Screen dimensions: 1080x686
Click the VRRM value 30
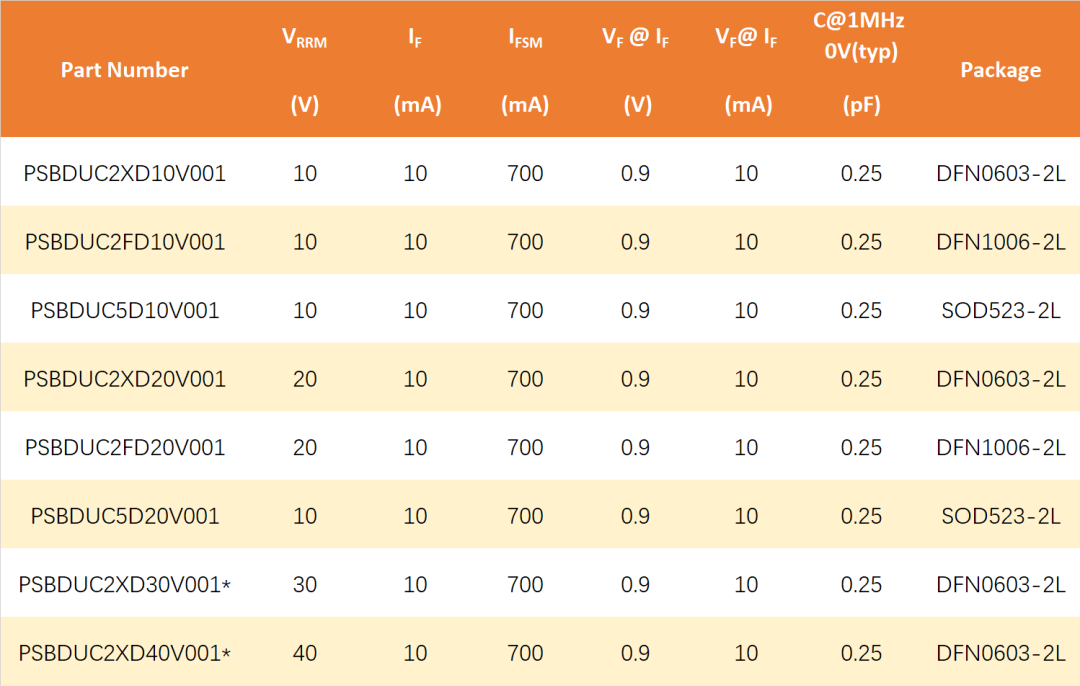tap(305, 584)
